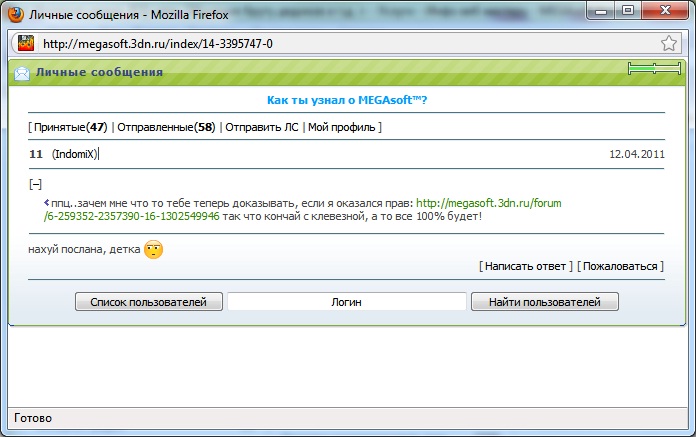Viewport: 696px width, 437px height.
Task: Open the 'Как ты узнал о MEGAsoft™?' link
Action: [347, 100]
